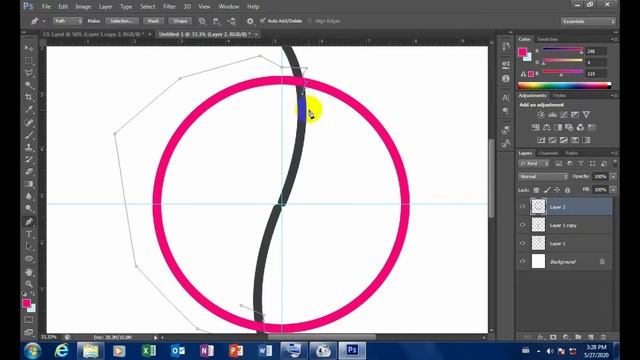Open the Layers panel flyout menu
The width and height of the screenshot is (640, 360).
614,153
